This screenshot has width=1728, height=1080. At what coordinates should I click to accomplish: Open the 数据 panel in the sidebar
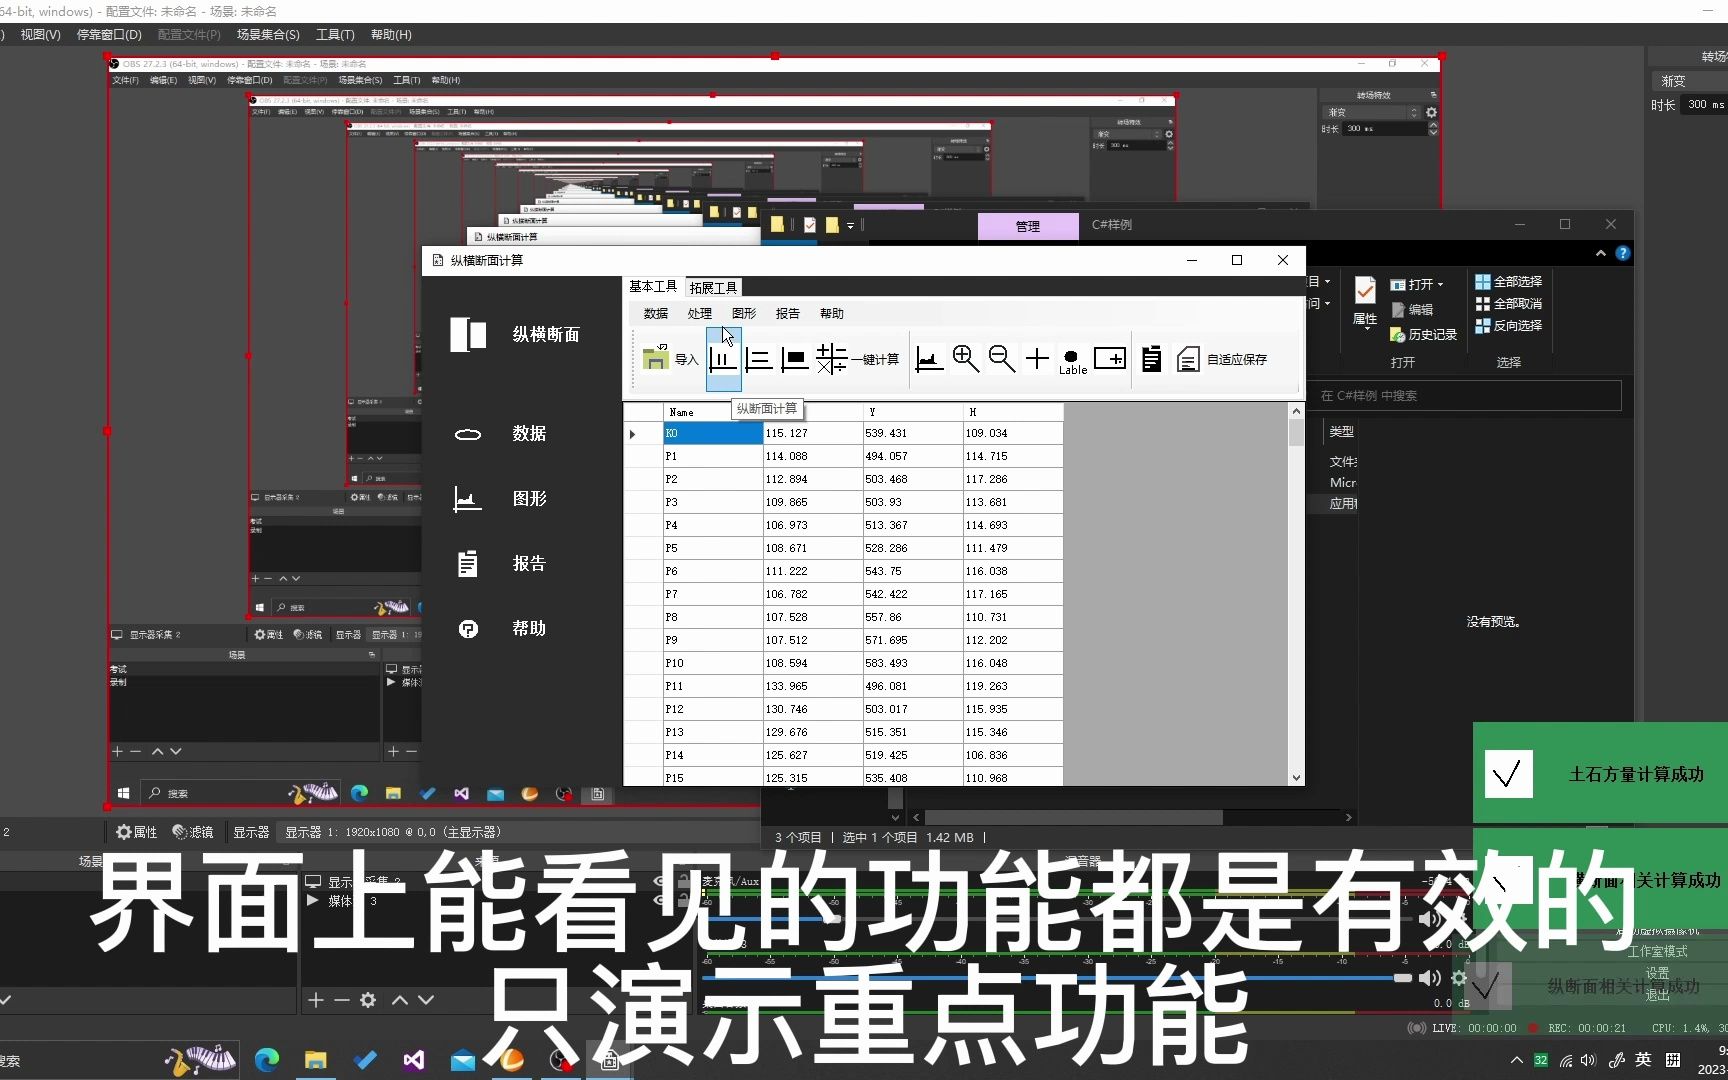click(x=529, y=434)
